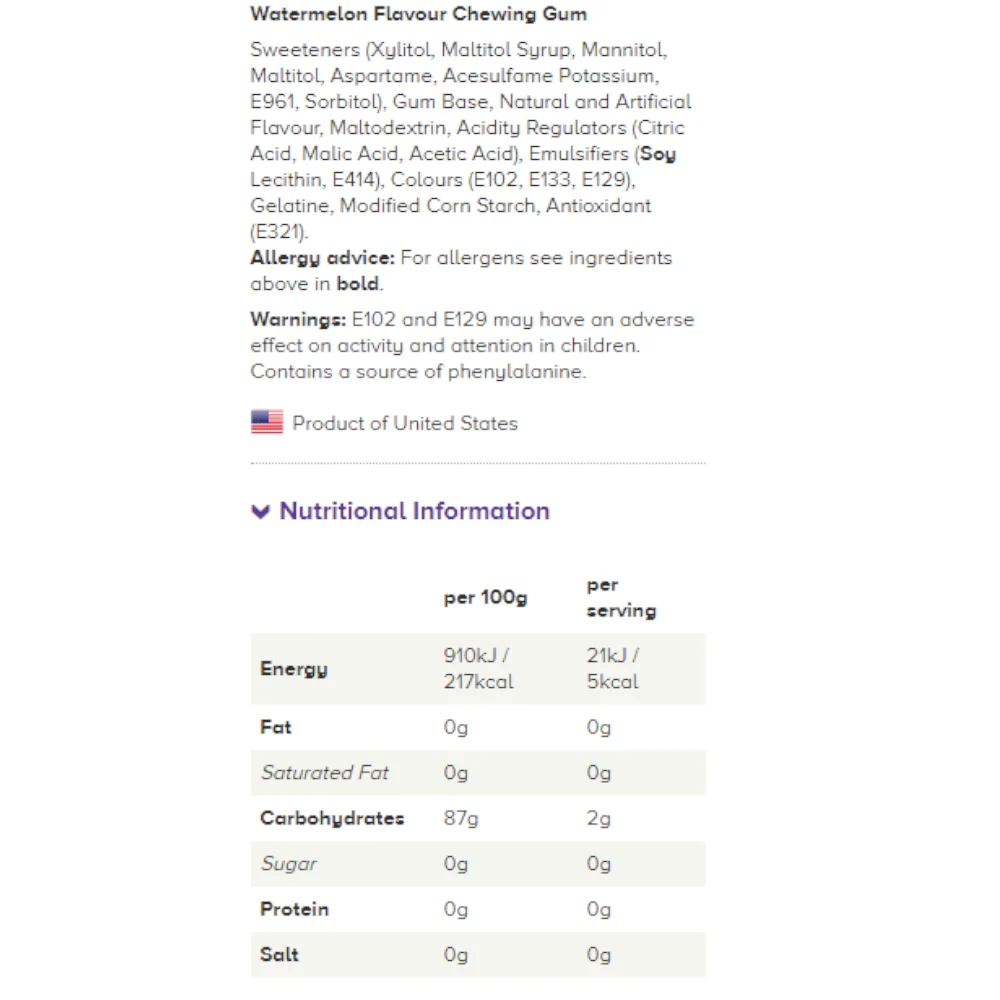The height and width of the screenshot is (1000, 1000).
Task: Click the Carbohydrates row label
Action: click(x=332, y=818)
